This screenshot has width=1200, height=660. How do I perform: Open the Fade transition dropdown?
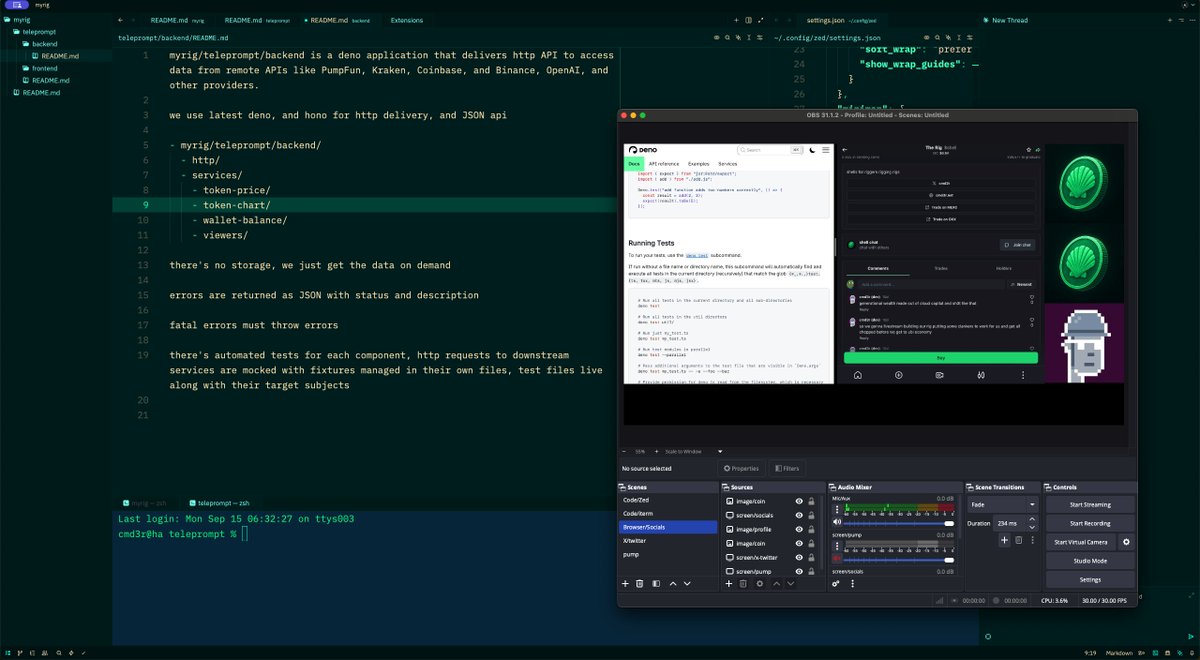(x=1003, y=505)
